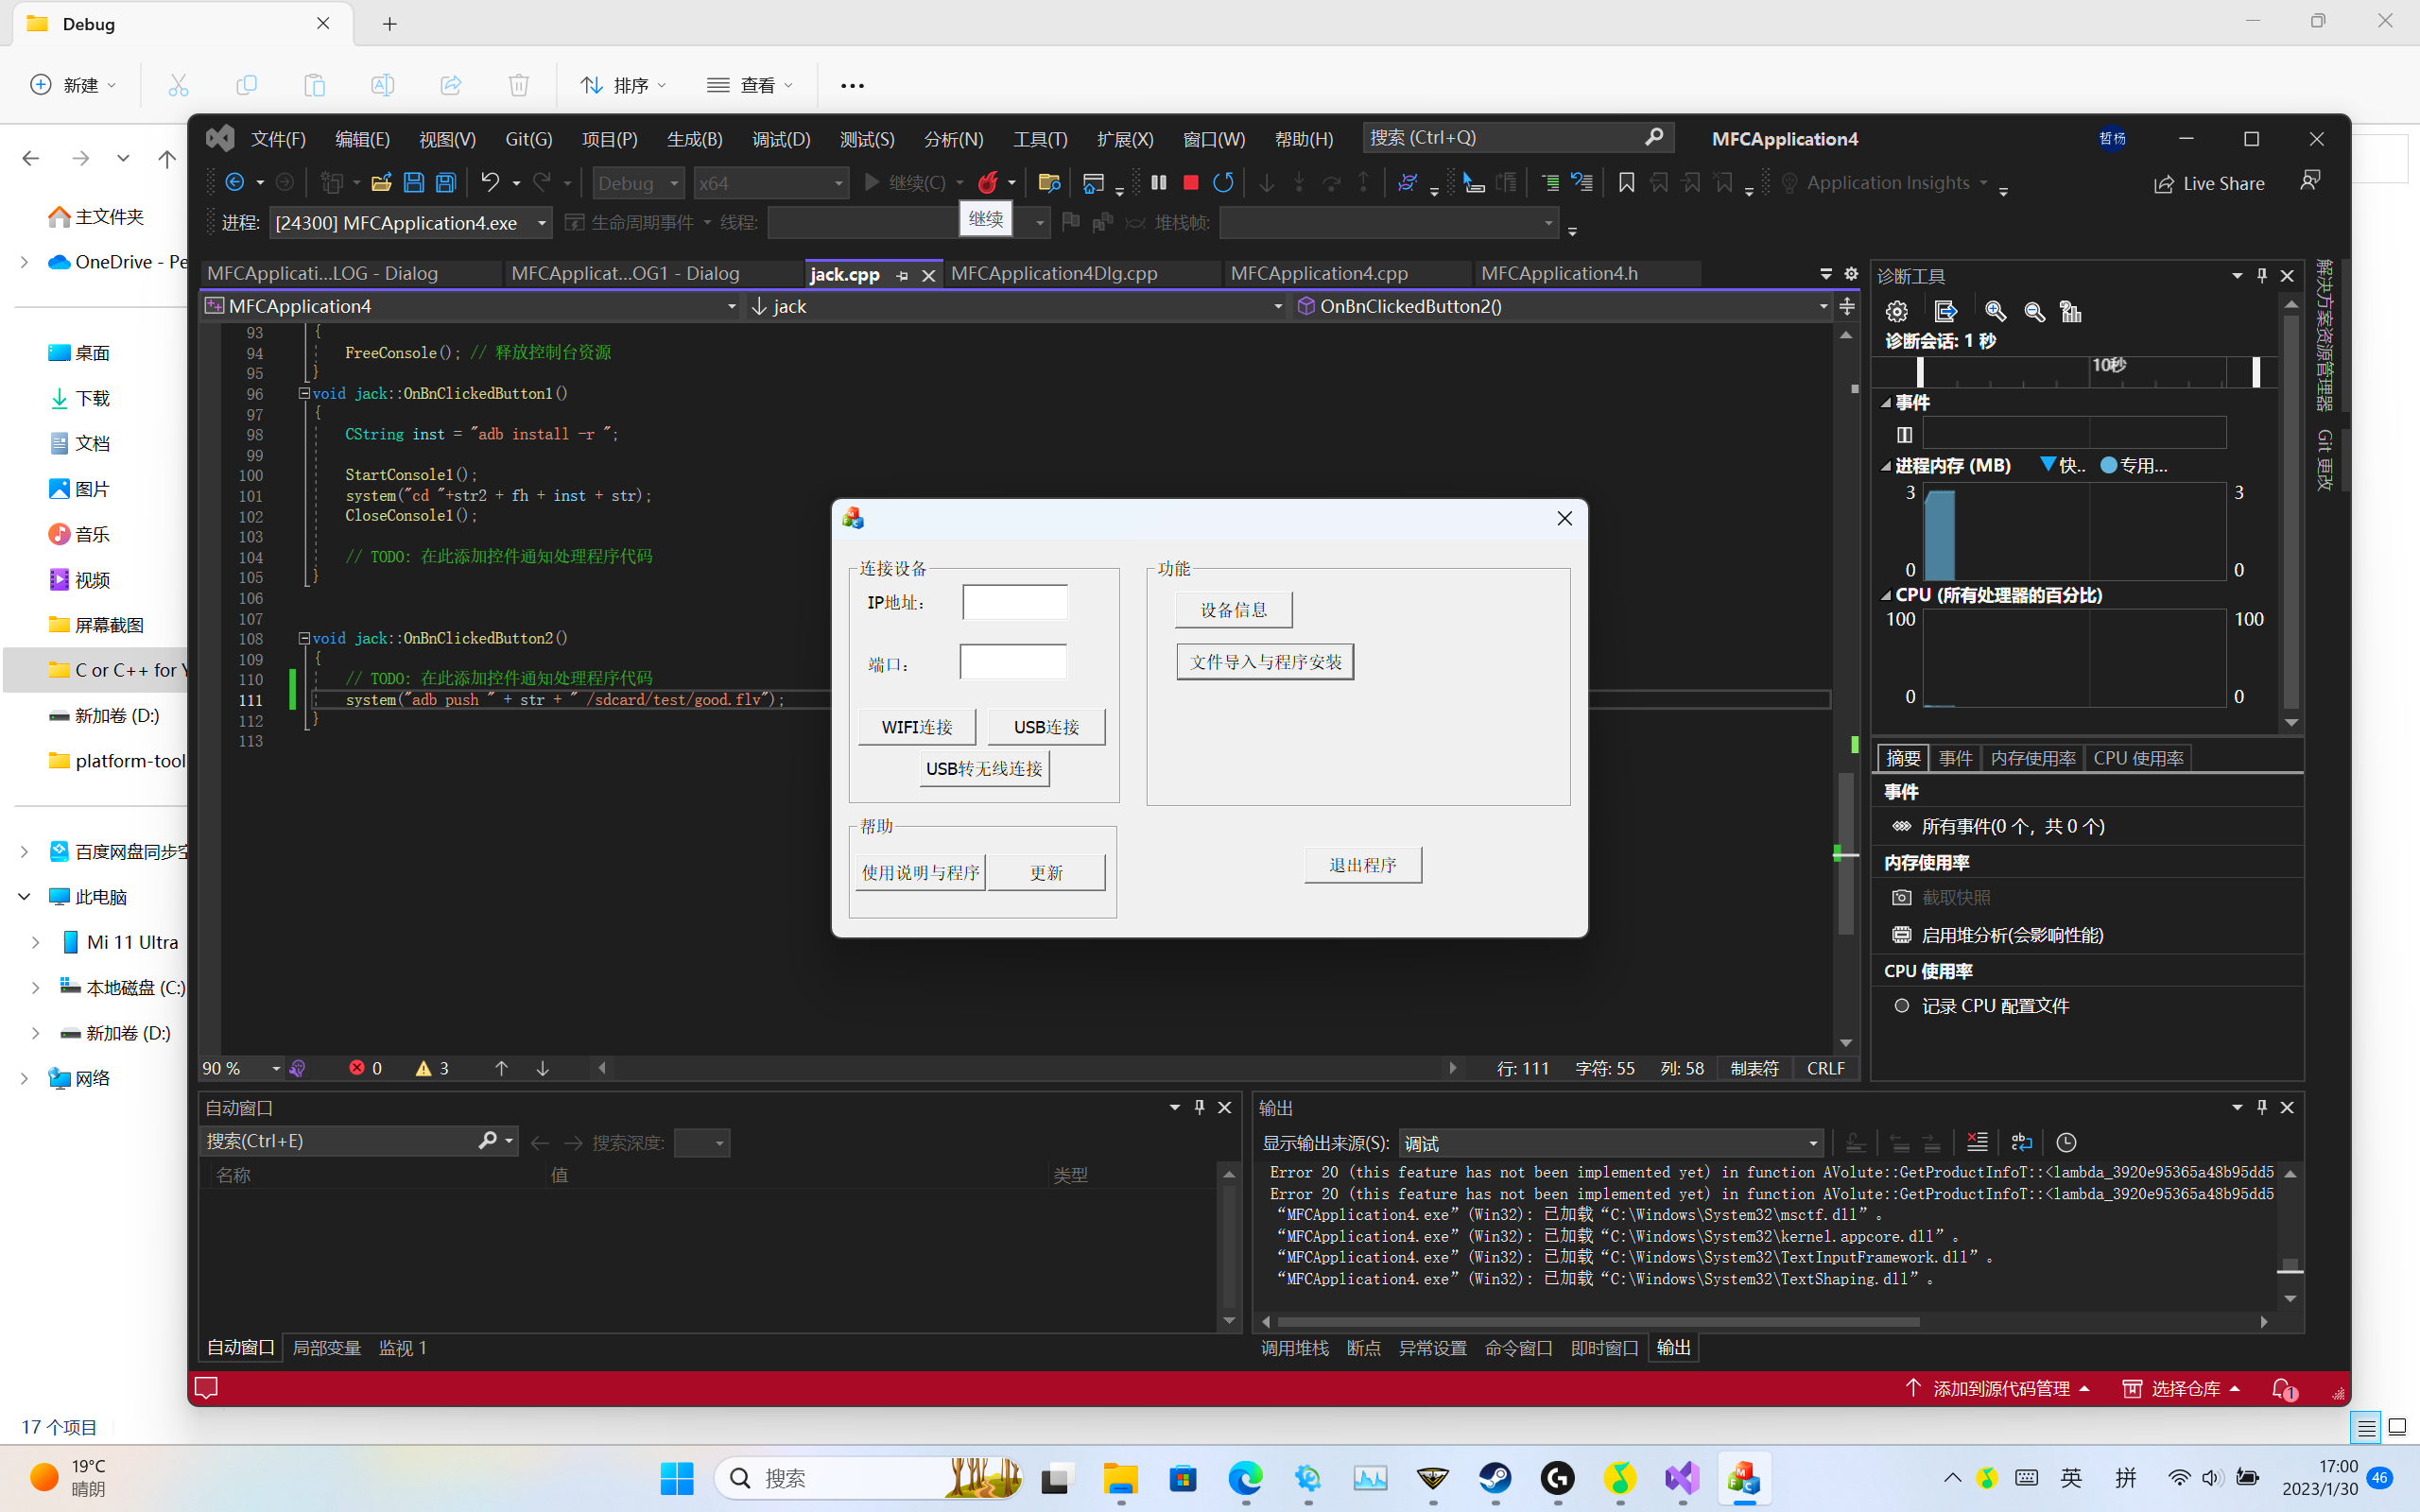Image resolution: width=2420 pixels, height=1512 pixels.
Task: Switch to MFCApplication4Dlg.cpp tab
Action: point(1054,273)
